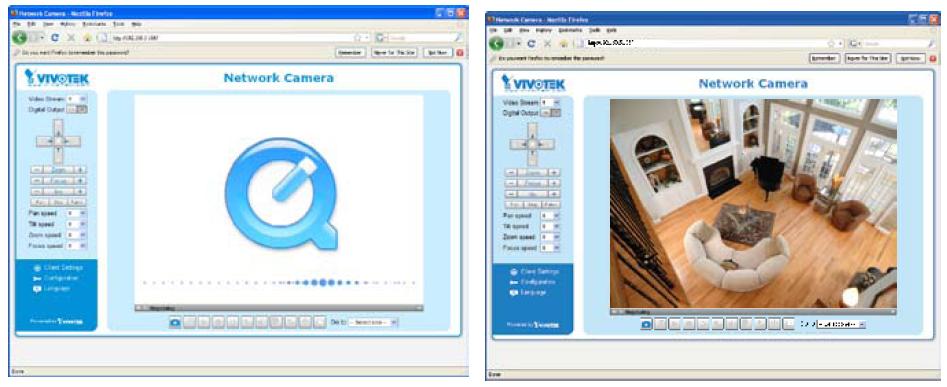This screenshot has width=947, height=387.
Task: Pan camera right in live-room-video window
Action: 546,144
